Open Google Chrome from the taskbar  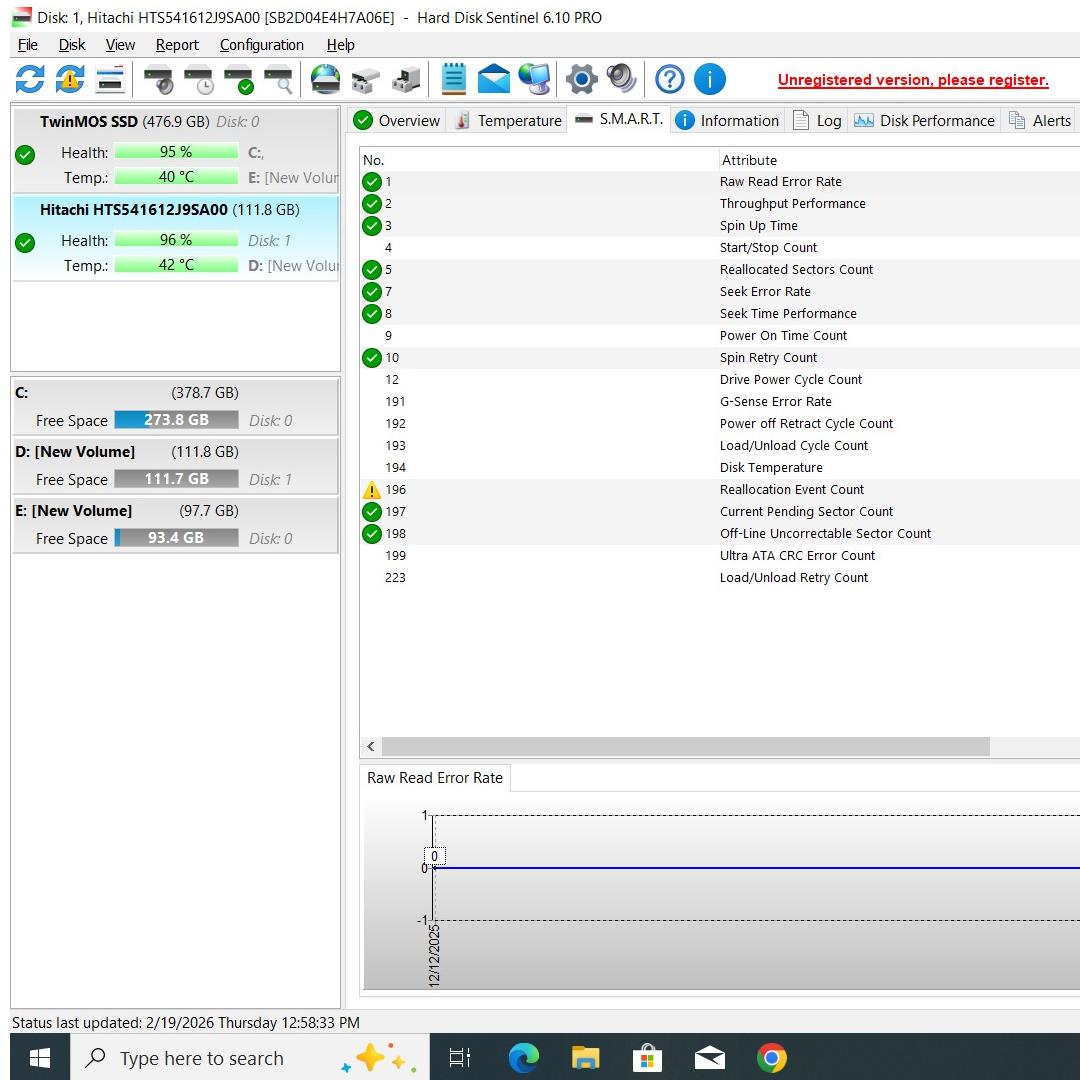(x=771, y=1058)
